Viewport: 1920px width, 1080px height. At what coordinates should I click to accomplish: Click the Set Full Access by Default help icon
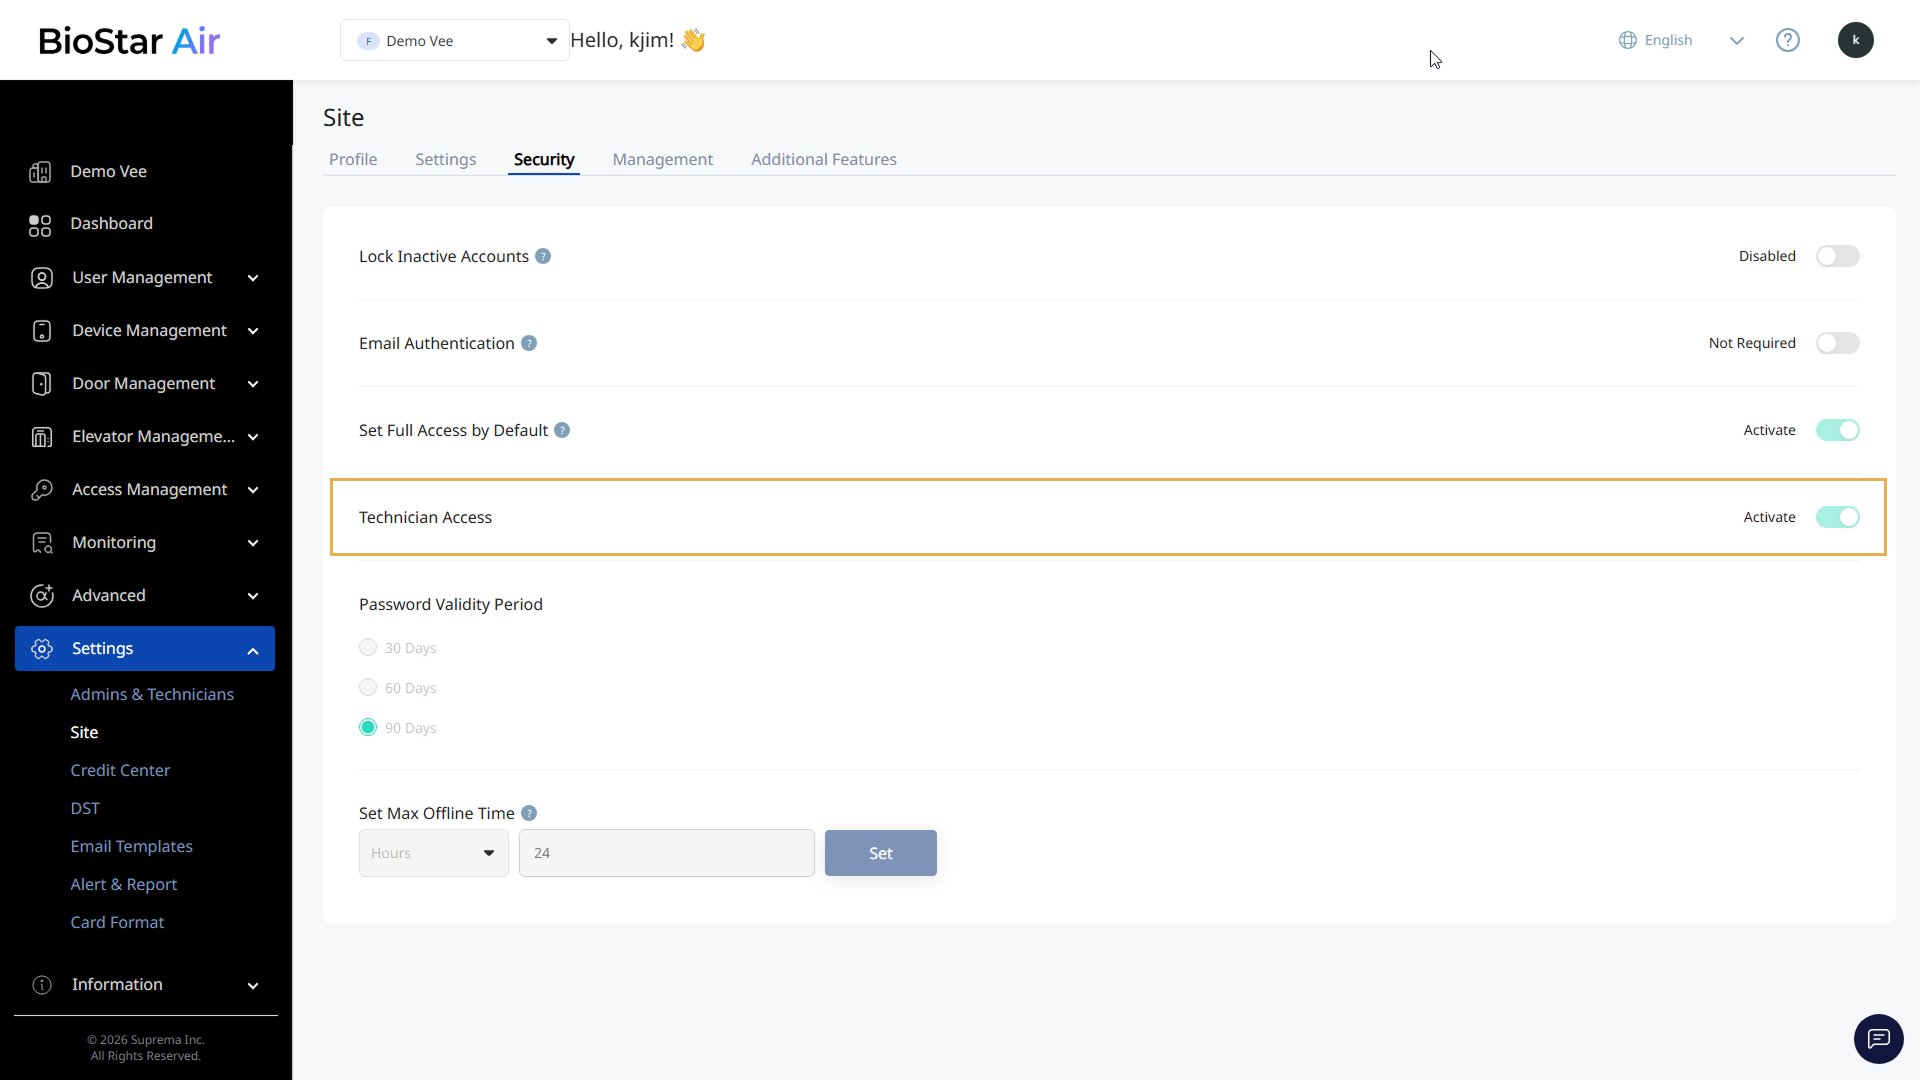pos(562,430)
